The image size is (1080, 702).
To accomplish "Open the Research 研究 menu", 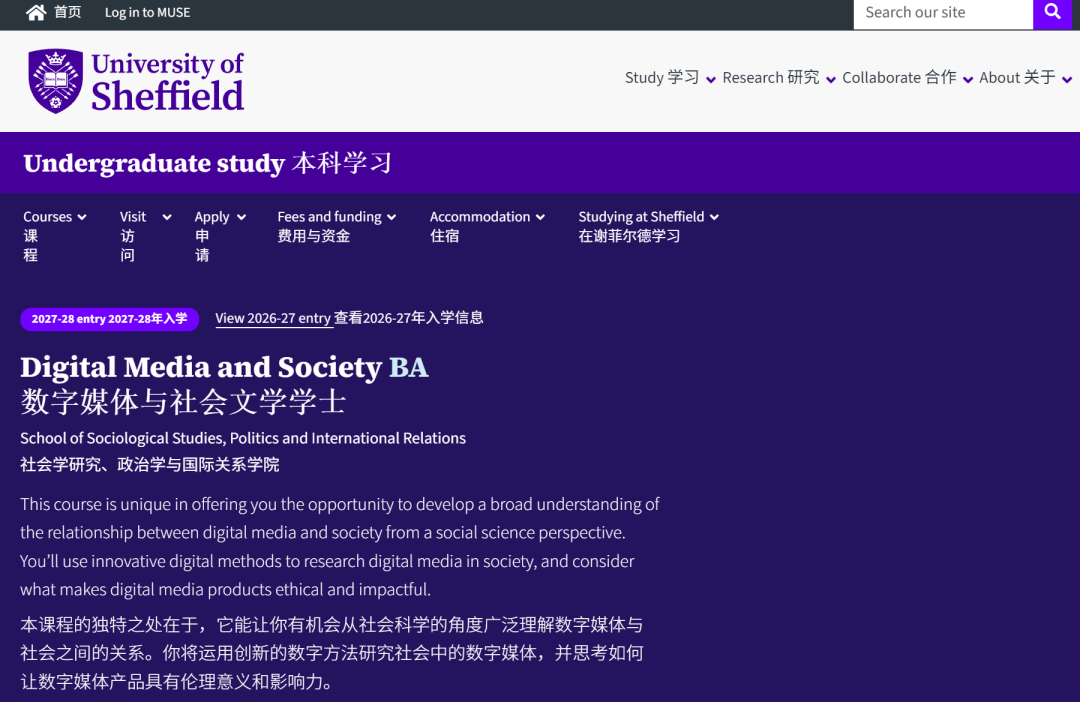I will 771,78.
